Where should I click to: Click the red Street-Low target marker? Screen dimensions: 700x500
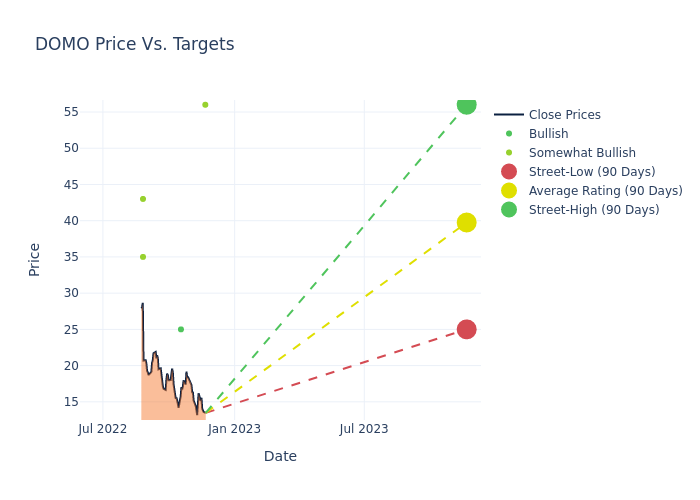pyautogui.click(x=466, y=329)
